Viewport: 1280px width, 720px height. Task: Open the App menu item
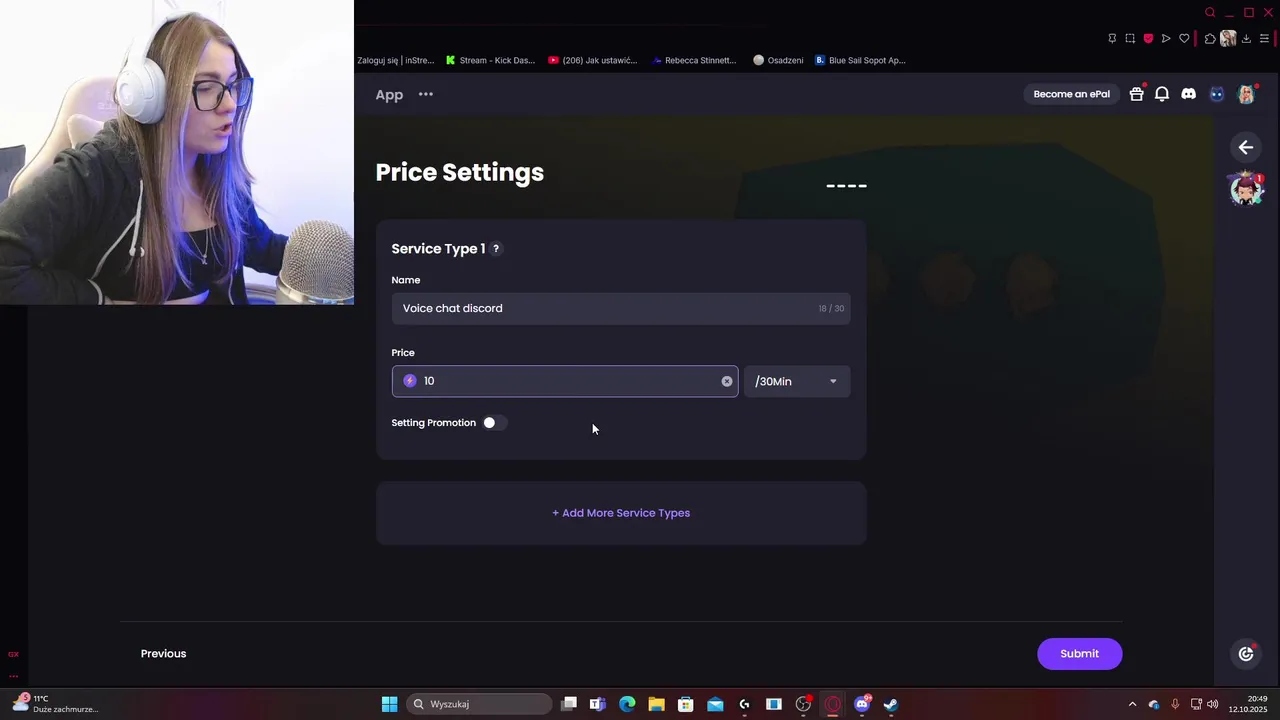(x=389, y=94)
